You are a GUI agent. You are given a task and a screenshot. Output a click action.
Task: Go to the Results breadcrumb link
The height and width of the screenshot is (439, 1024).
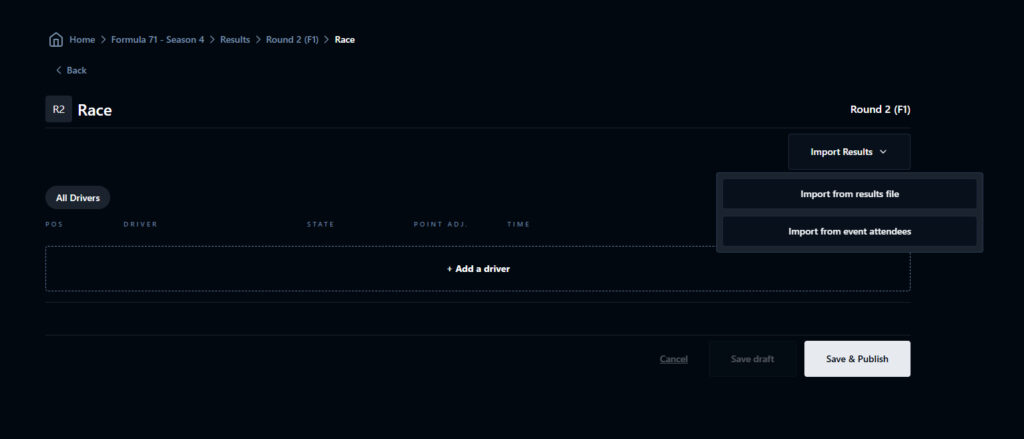click(235, 40)
